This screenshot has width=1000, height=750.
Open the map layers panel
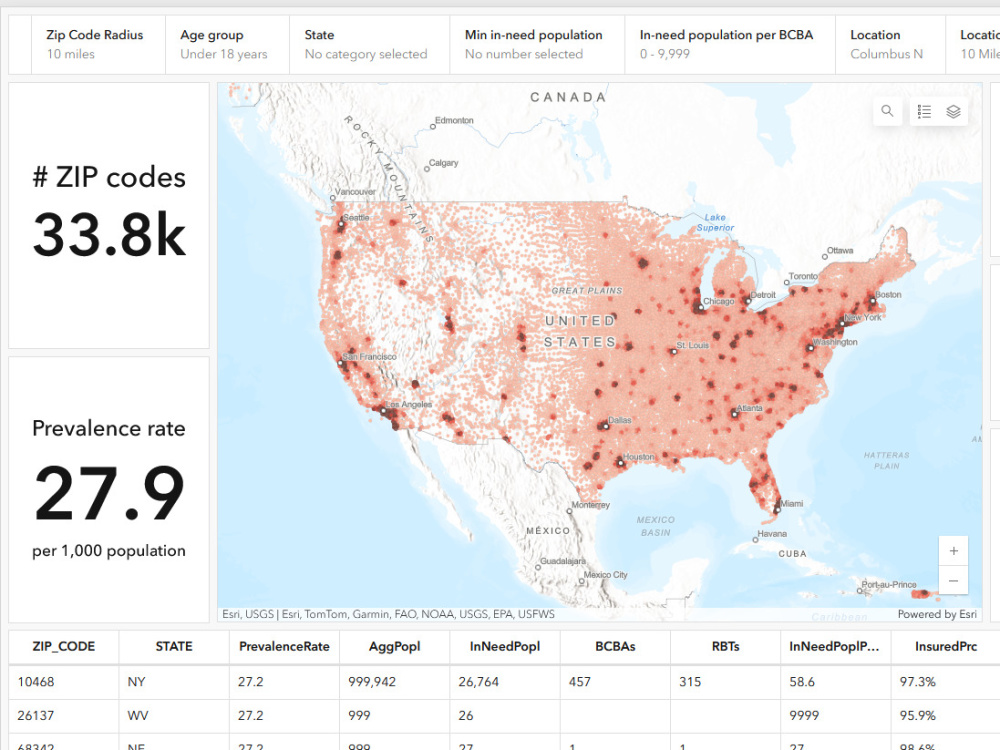click(953, 112)
